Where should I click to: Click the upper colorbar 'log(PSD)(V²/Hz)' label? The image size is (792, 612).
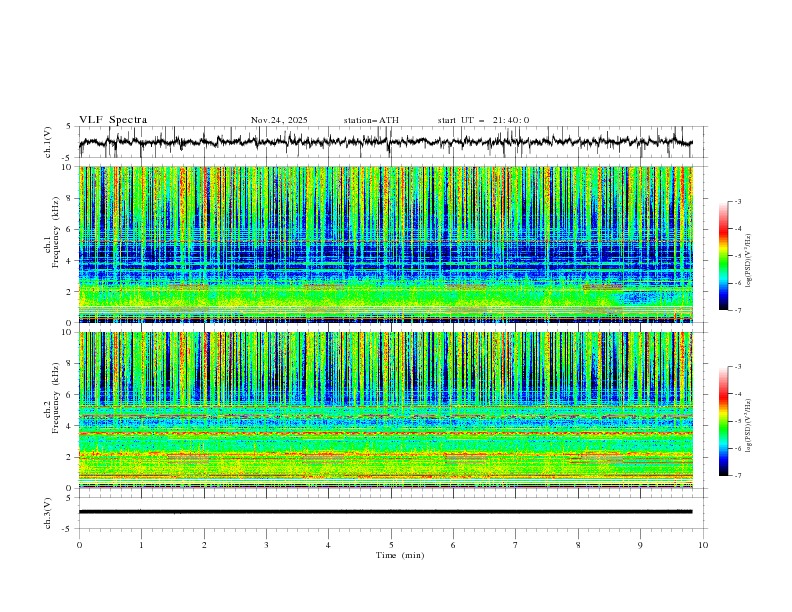(749, 261)
